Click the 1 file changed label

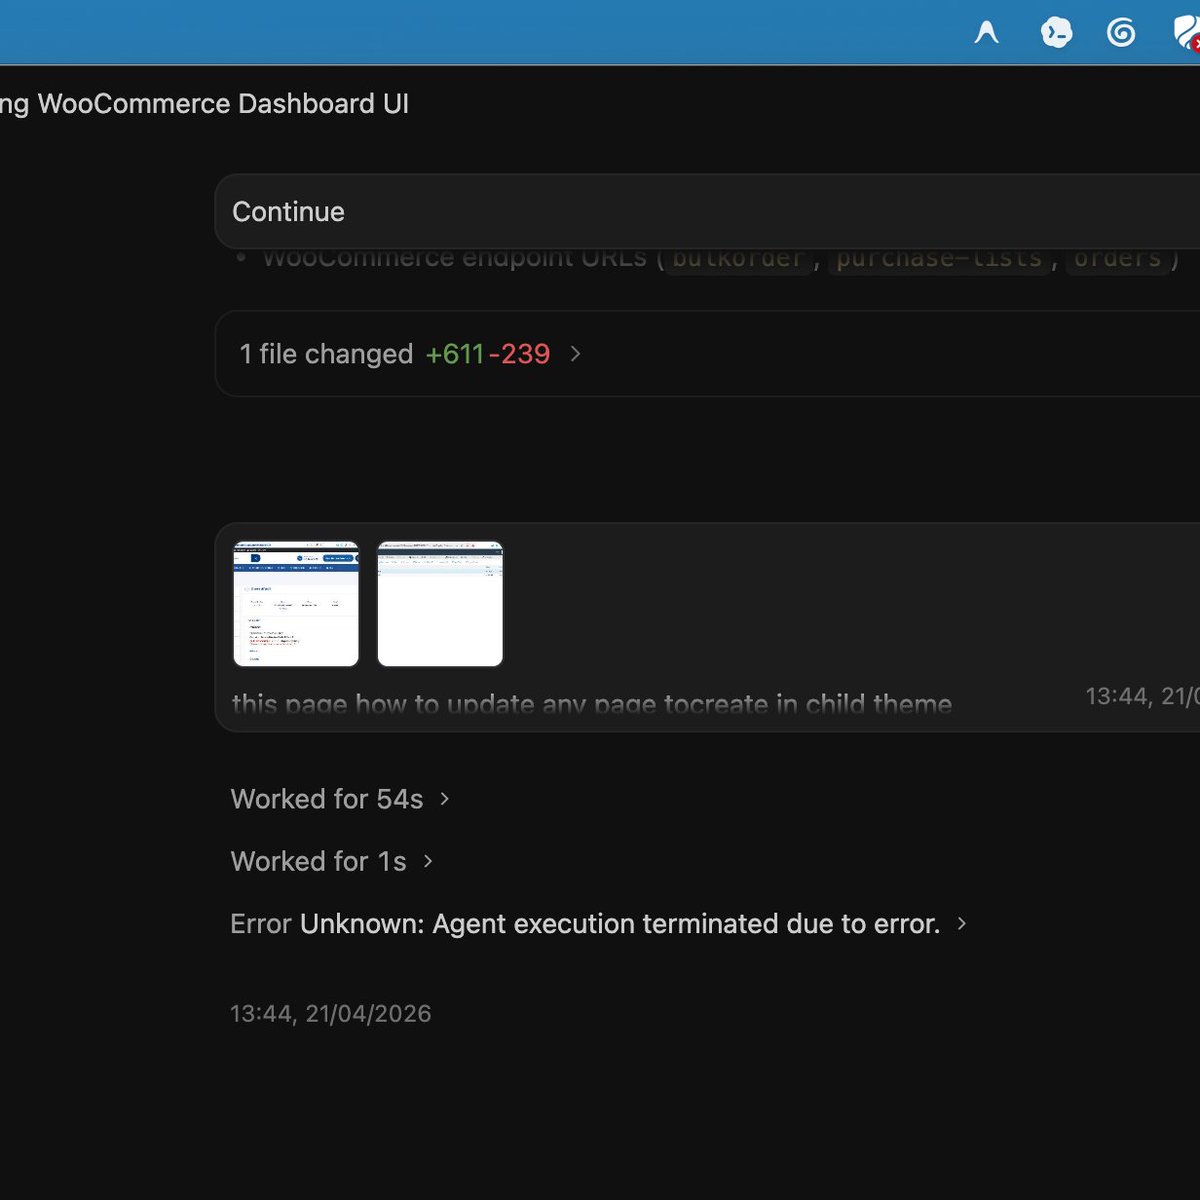tap(326, 354)
